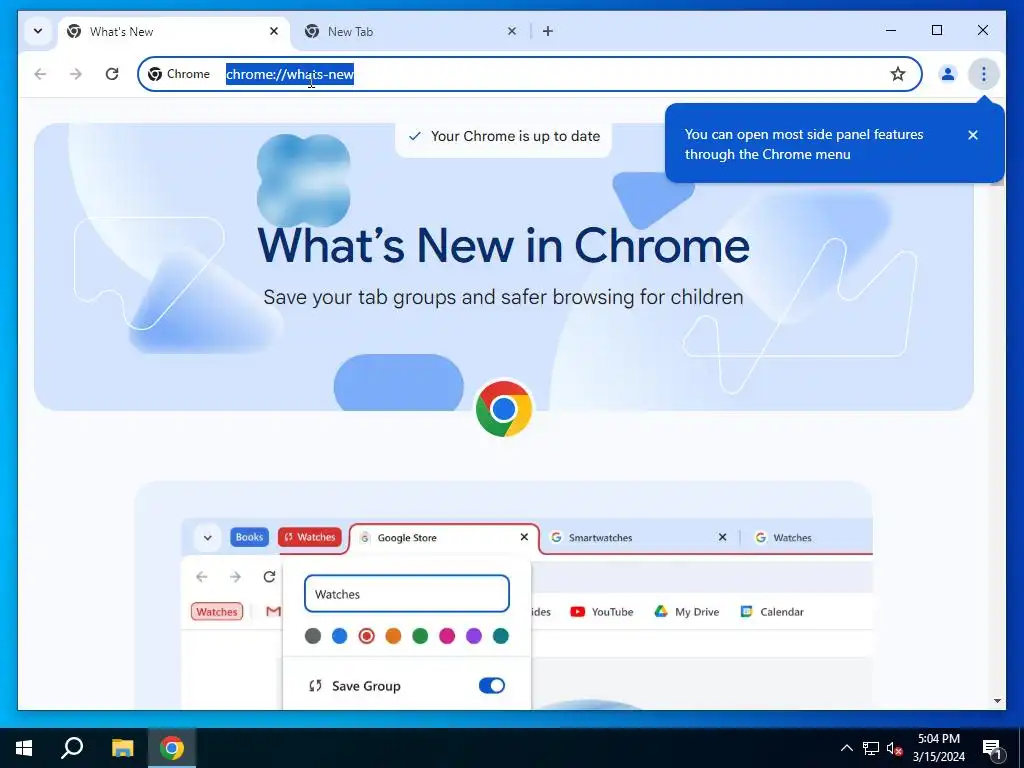The width and height of the screenshot is (1024, 768).
Task: Close the Smartwatches demo tab
Action: coord(722,537)
